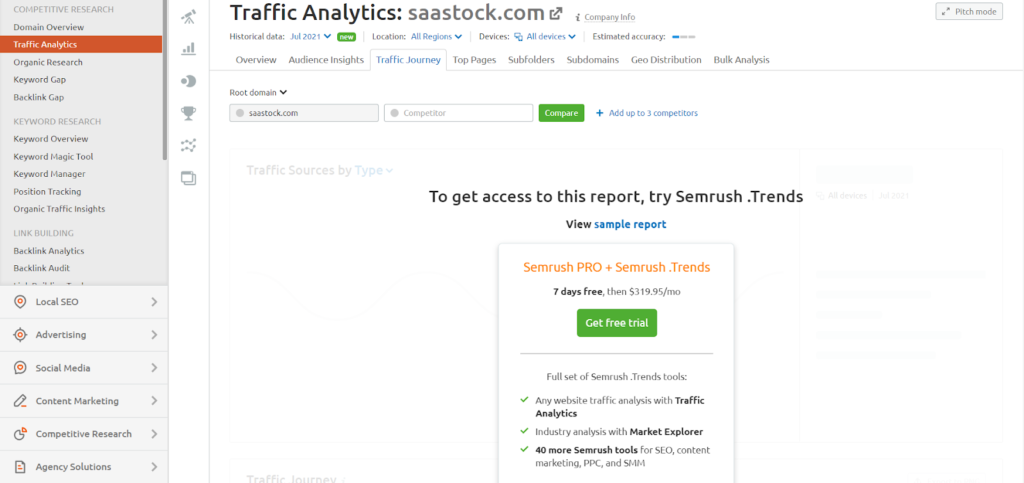Switch to the Audience Insights tab

coord(326,59)
